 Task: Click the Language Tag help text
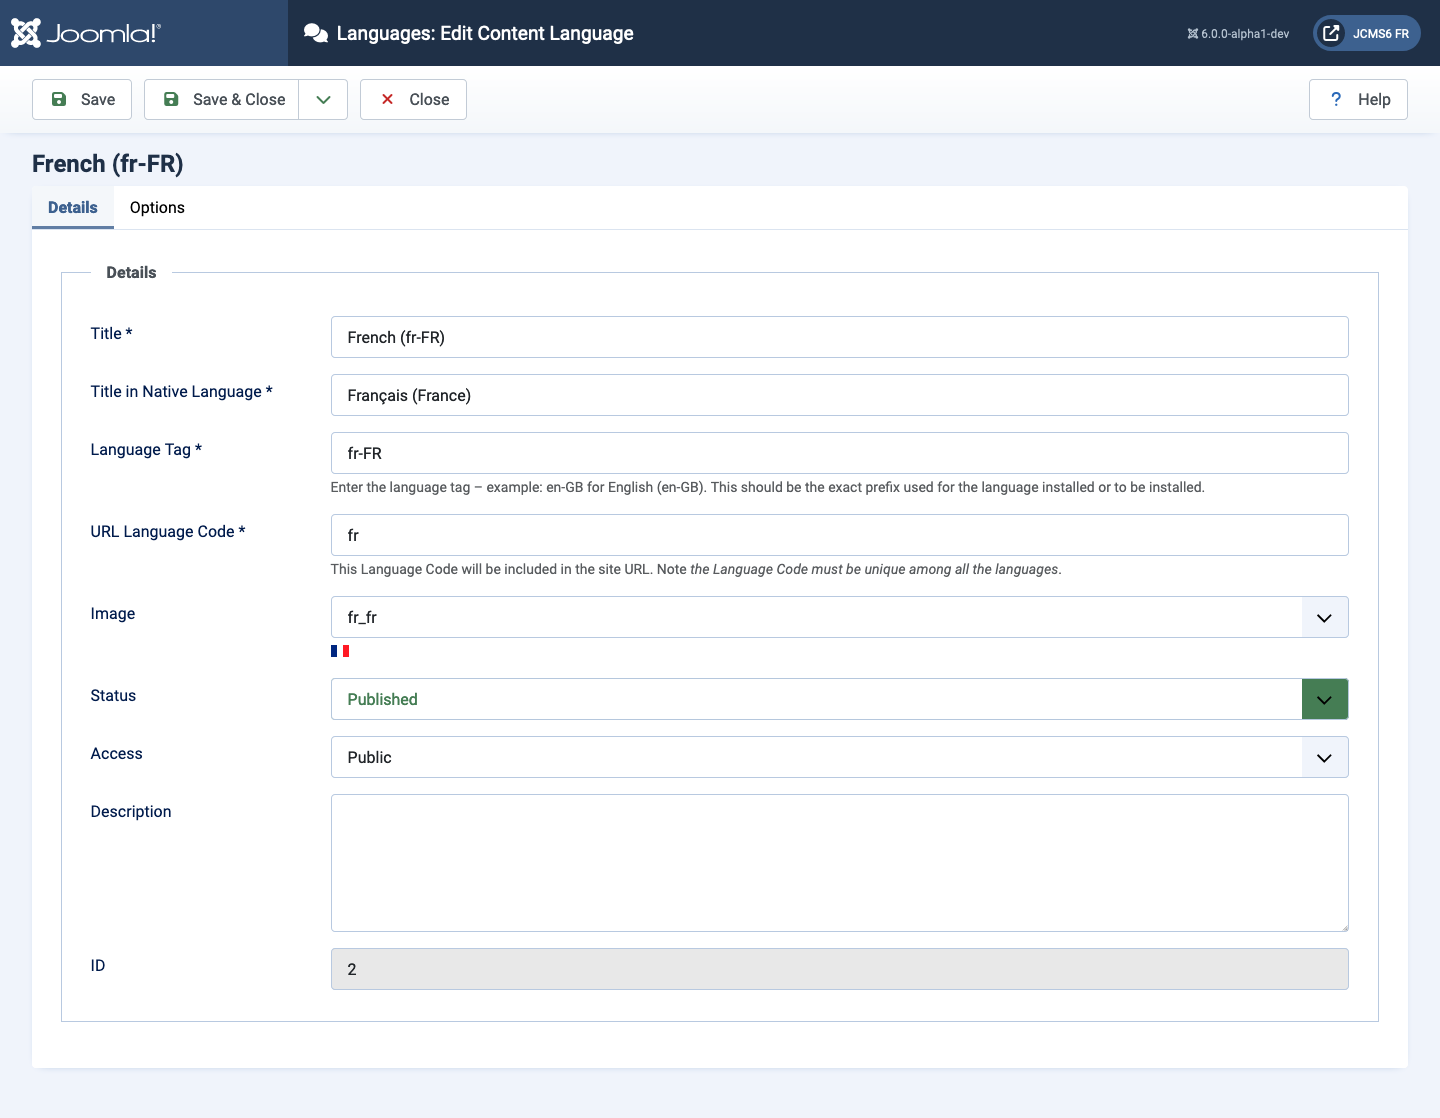pos(767,487)
